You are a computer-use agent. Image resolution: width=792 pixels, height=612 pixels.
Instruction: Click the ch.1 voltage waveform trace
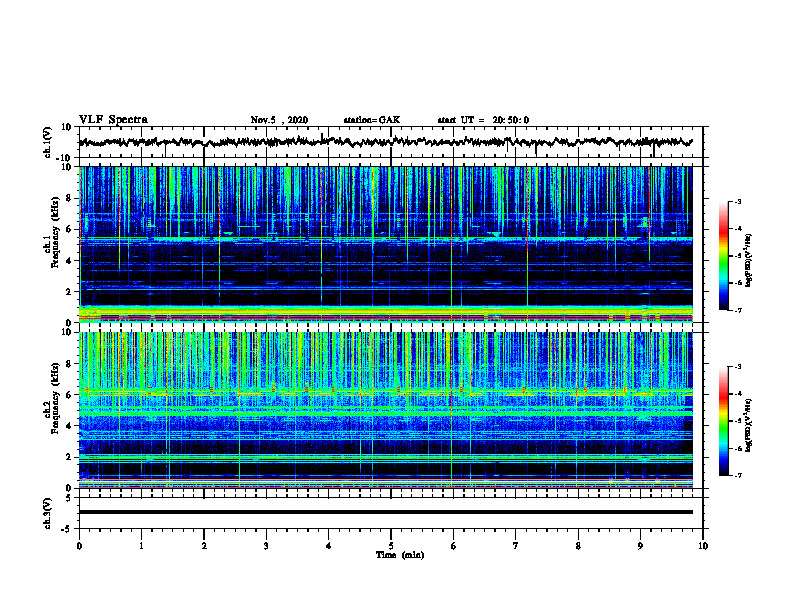click(x=386, y=142)
